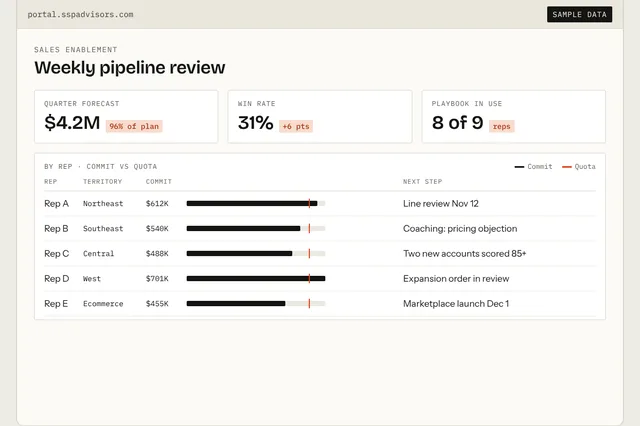Click the Central territory cell
Screen dimensions: 640x426
[98, 253]
